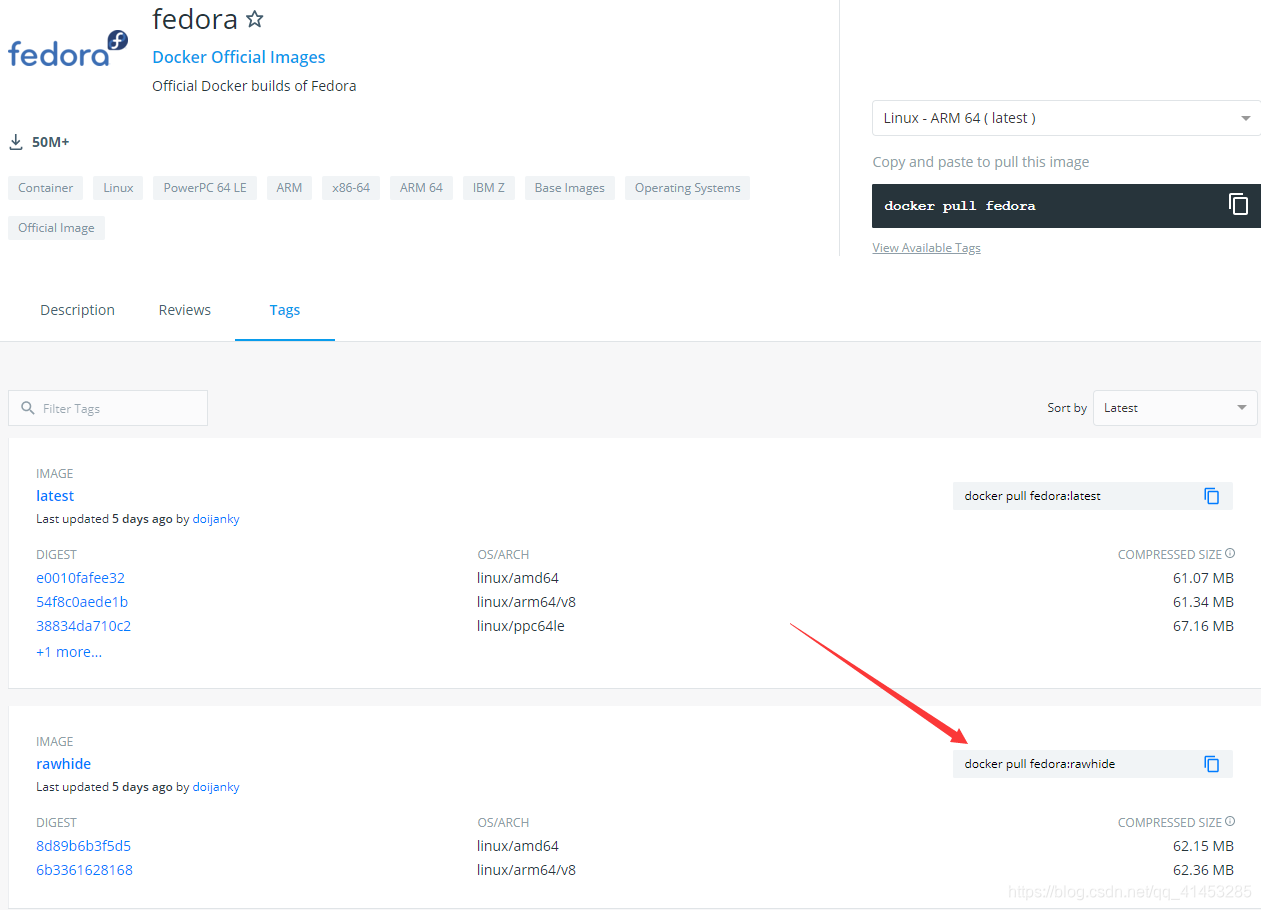Click the PowerPC 64 LE tag
Screen dimensions: 1261x910
[x=205, y=188]
